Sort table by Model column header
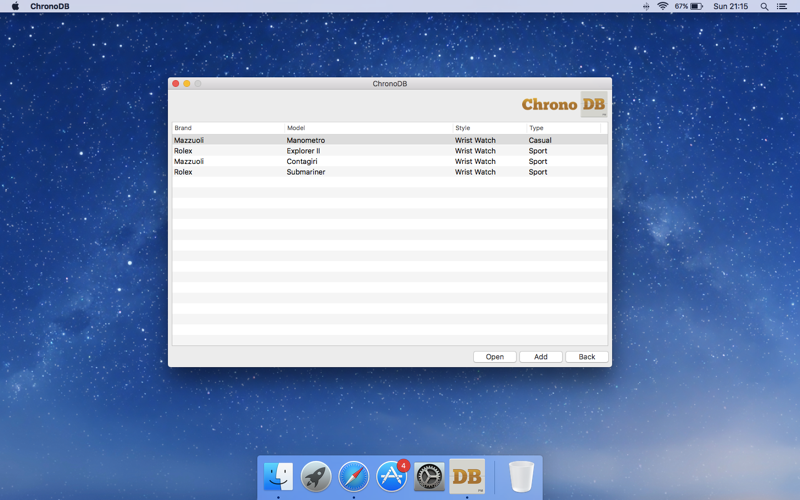 pos(369,128)
